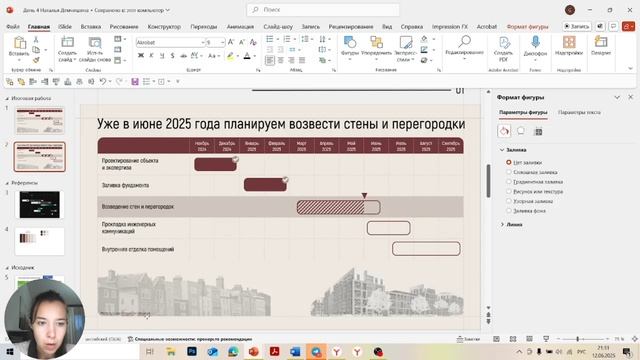The image size is (640, 360).
Task: Apply center text alignment
Action: (281, 60)
